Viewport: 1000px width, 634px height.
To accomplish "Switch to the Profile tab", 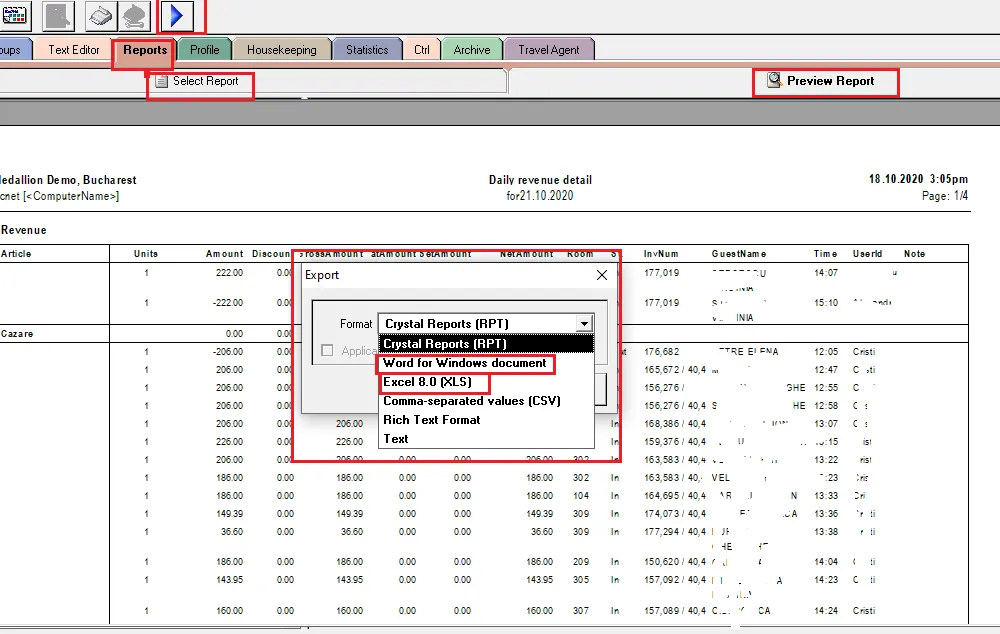I will pos(205,50).
